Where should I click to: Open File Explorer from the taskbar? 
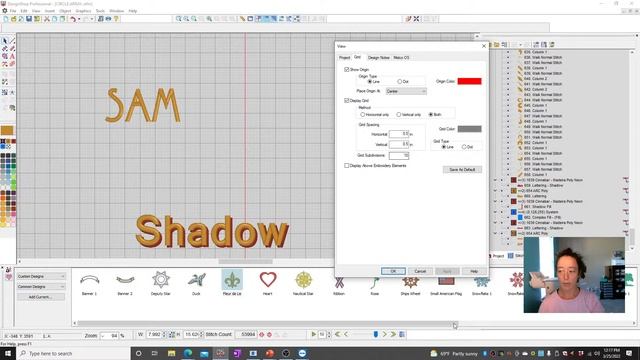pos(171,353)
